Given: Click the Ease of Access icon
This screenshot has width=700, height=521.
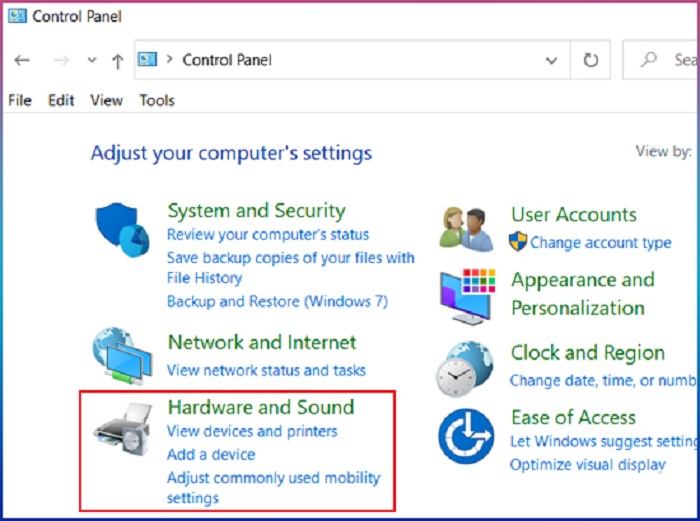Looking at the screenshot, I should [466, 436].
